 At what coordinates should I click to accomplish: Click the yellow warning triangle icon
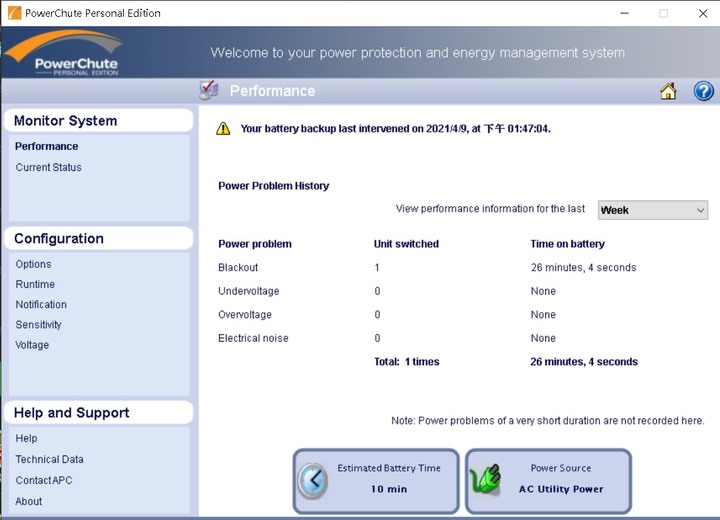point(223,129)
